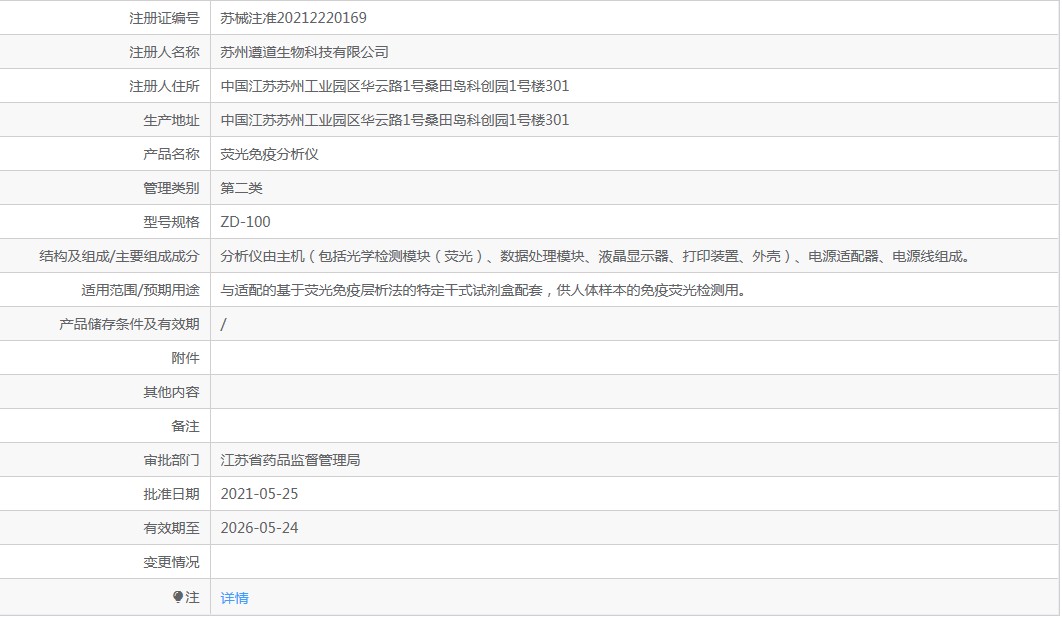Click the 生产地址 label
The height and width of the screenshot is (617, 1062).
click(x=171, y=121)
